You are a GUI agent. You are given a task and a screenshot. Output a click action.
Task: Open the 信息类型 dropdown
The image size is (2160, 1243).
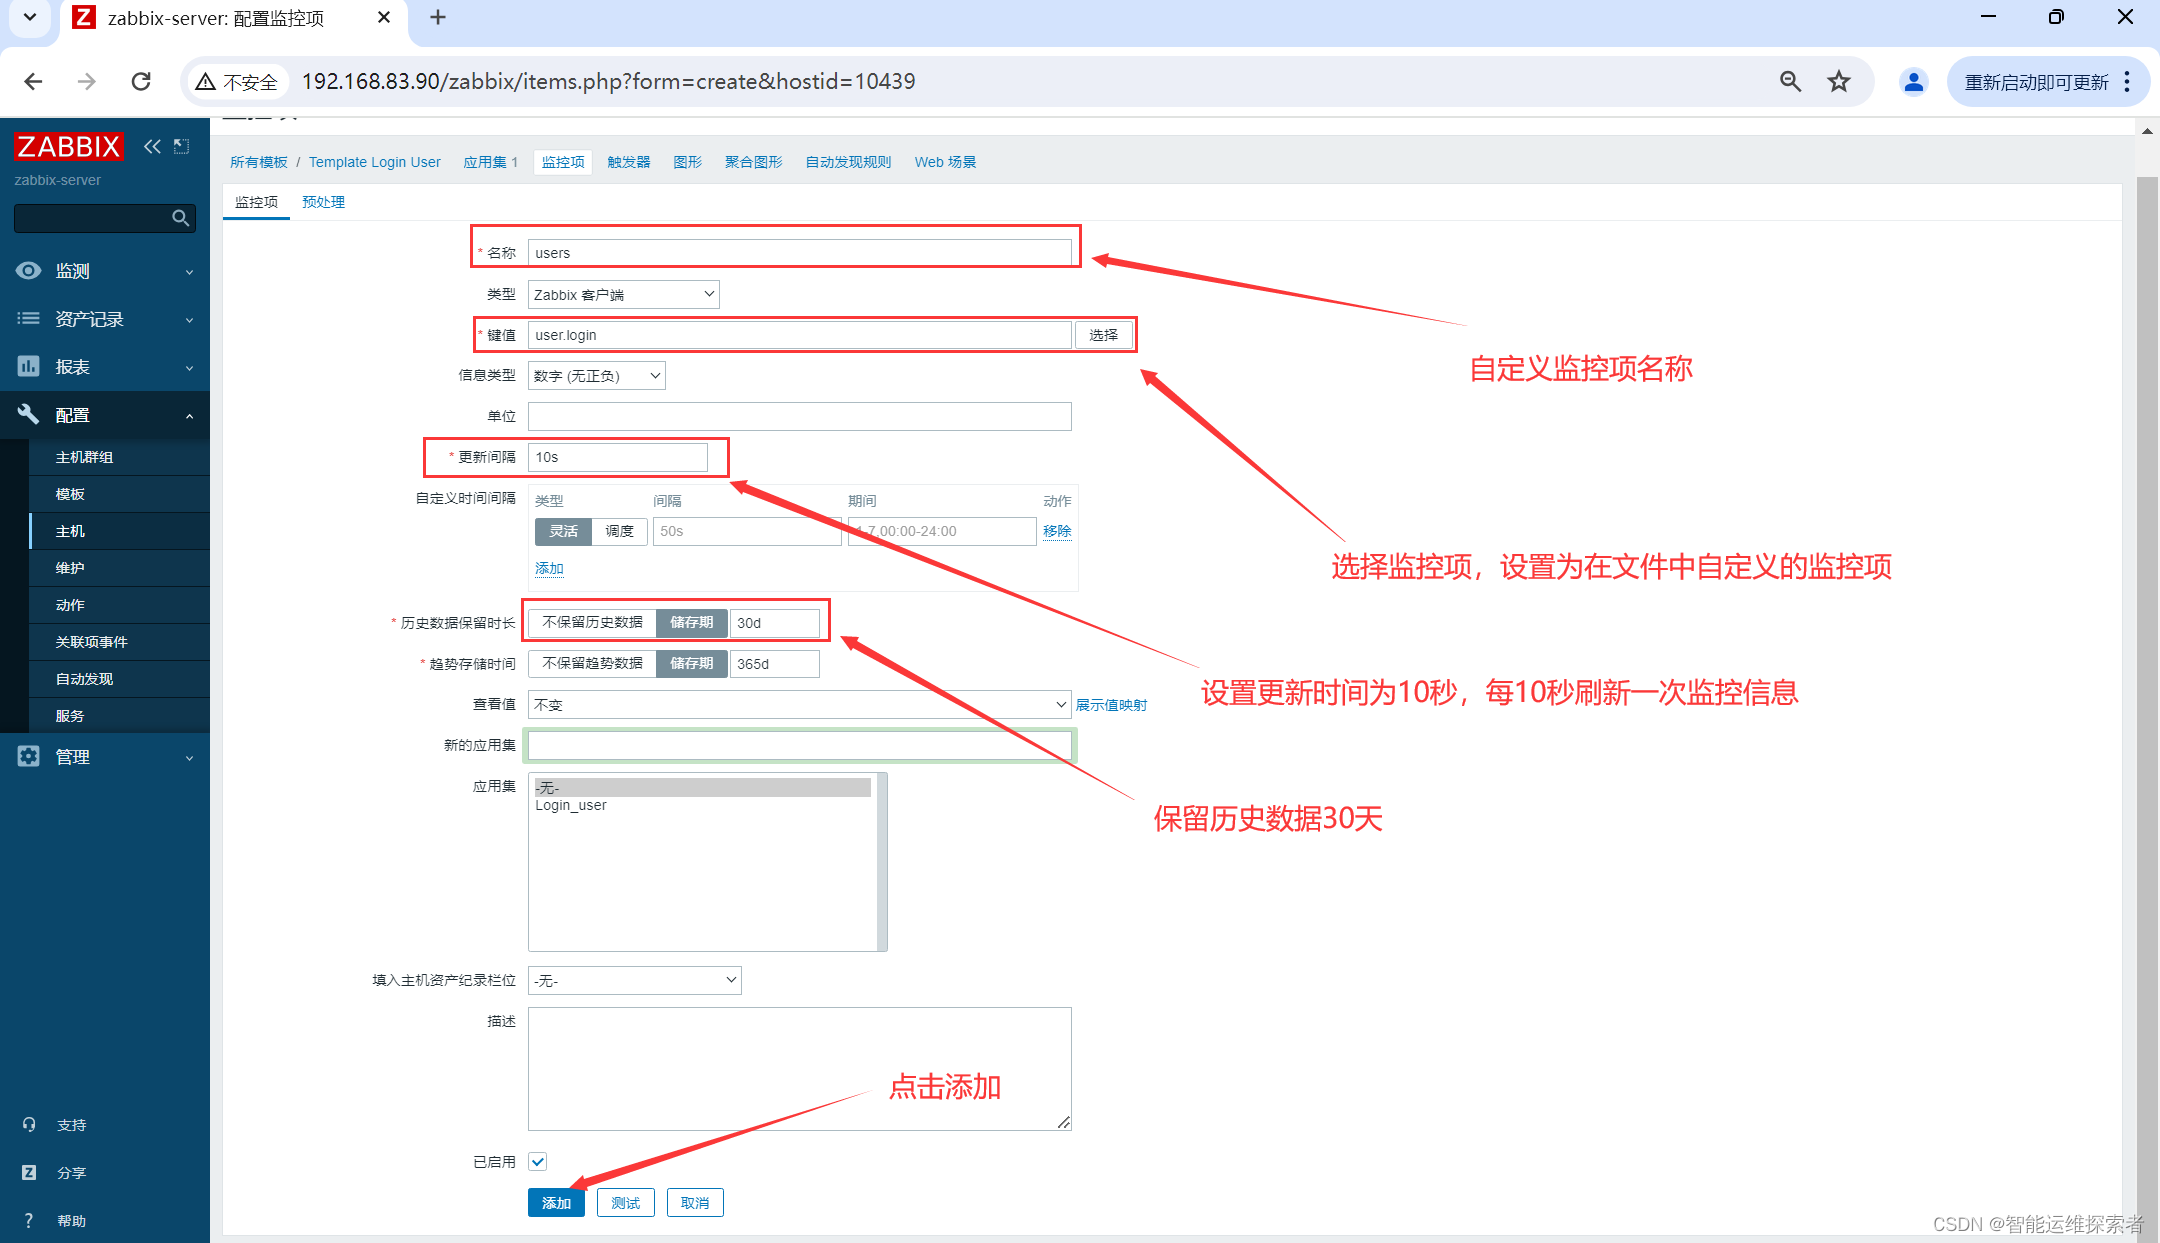(596, 376)
